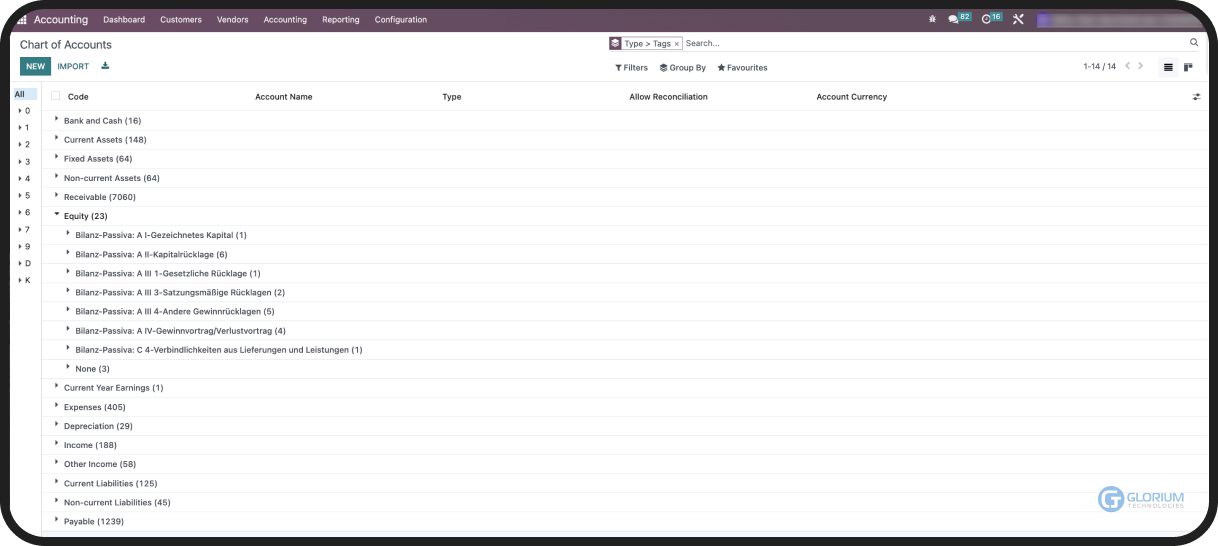Image resolution: width=1218 pixels, height=546 pixels.
Task: Click the search magnifier icon
Action: click(x=1194, y=43)
